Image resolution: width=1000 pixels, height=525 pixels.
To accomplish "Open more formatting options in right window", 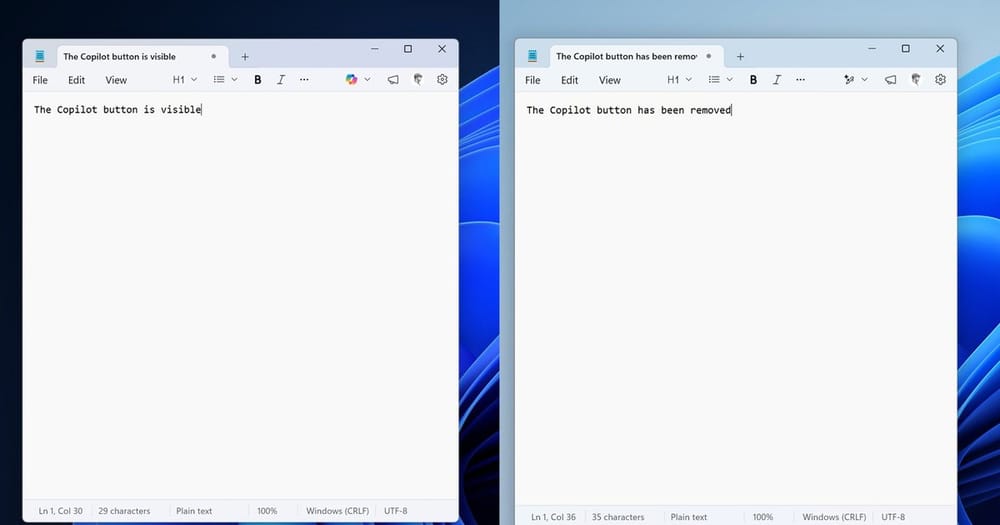I will [x=800, y=80].
